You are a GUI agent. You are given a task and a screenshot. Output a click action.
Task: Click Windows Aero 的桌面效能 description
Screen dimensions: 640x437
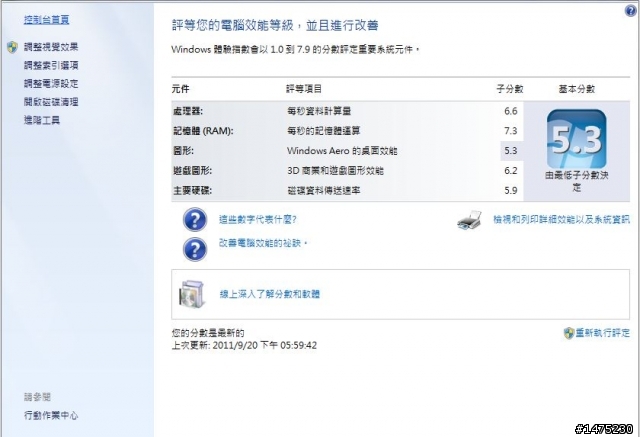(x=342, y=151)
